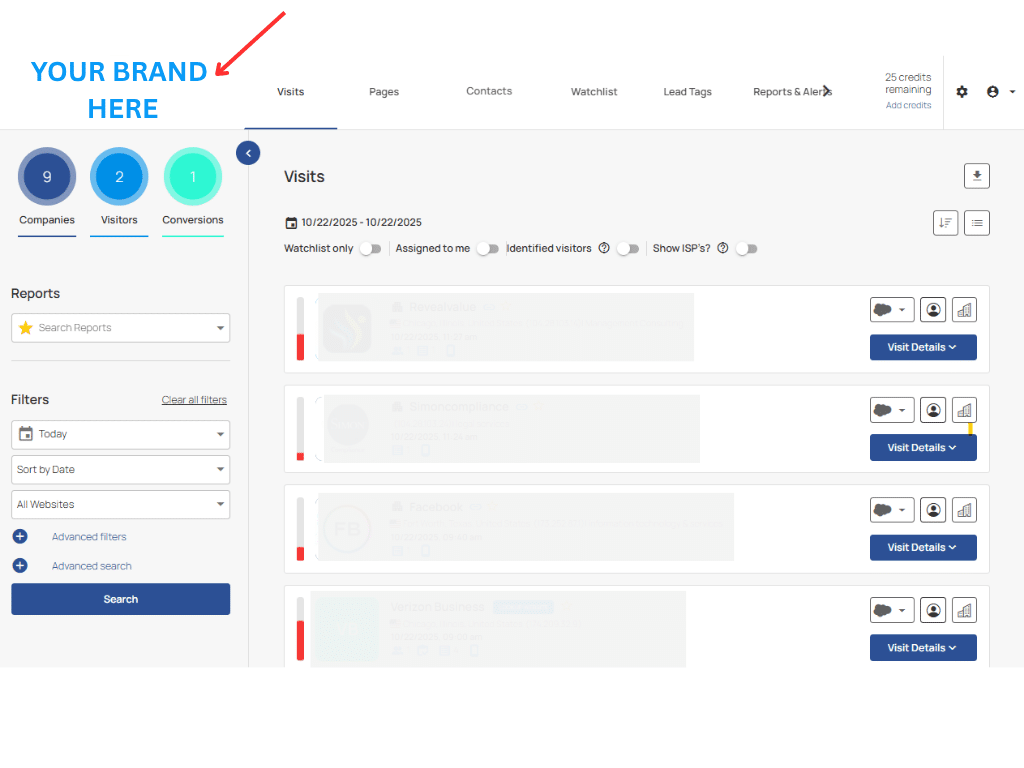Screen dimensions: 1024x768
Task: Turn on Identified visitors filtering
Action: point(629,248)
